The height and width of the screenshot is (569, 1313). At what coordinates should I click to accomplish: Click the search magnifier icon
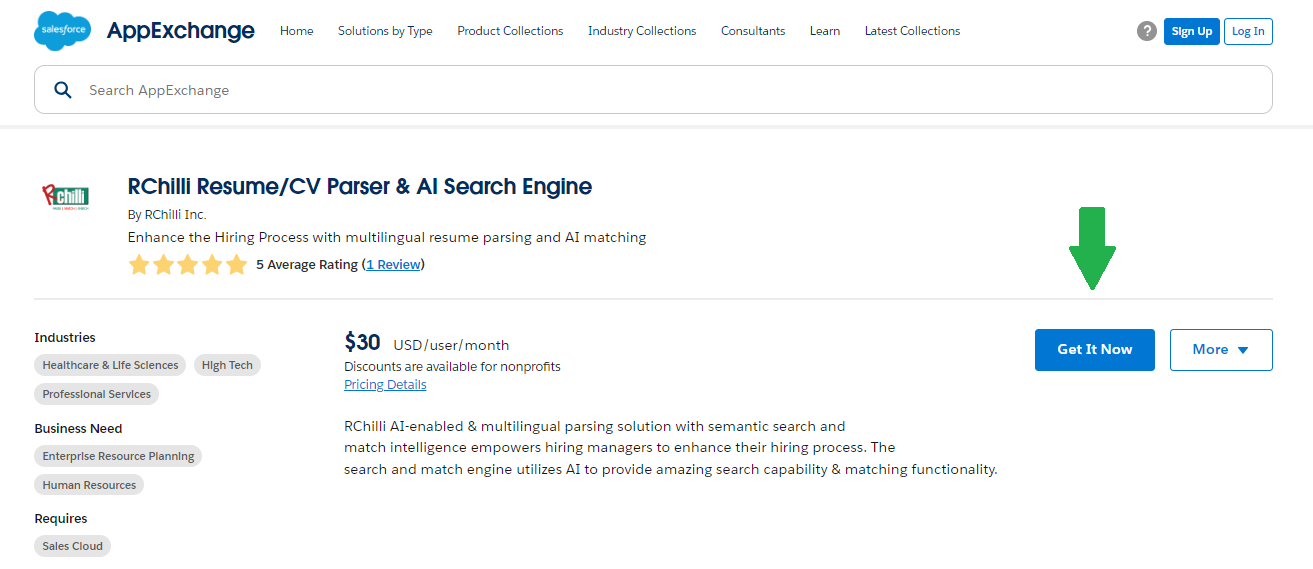point(63,90)
